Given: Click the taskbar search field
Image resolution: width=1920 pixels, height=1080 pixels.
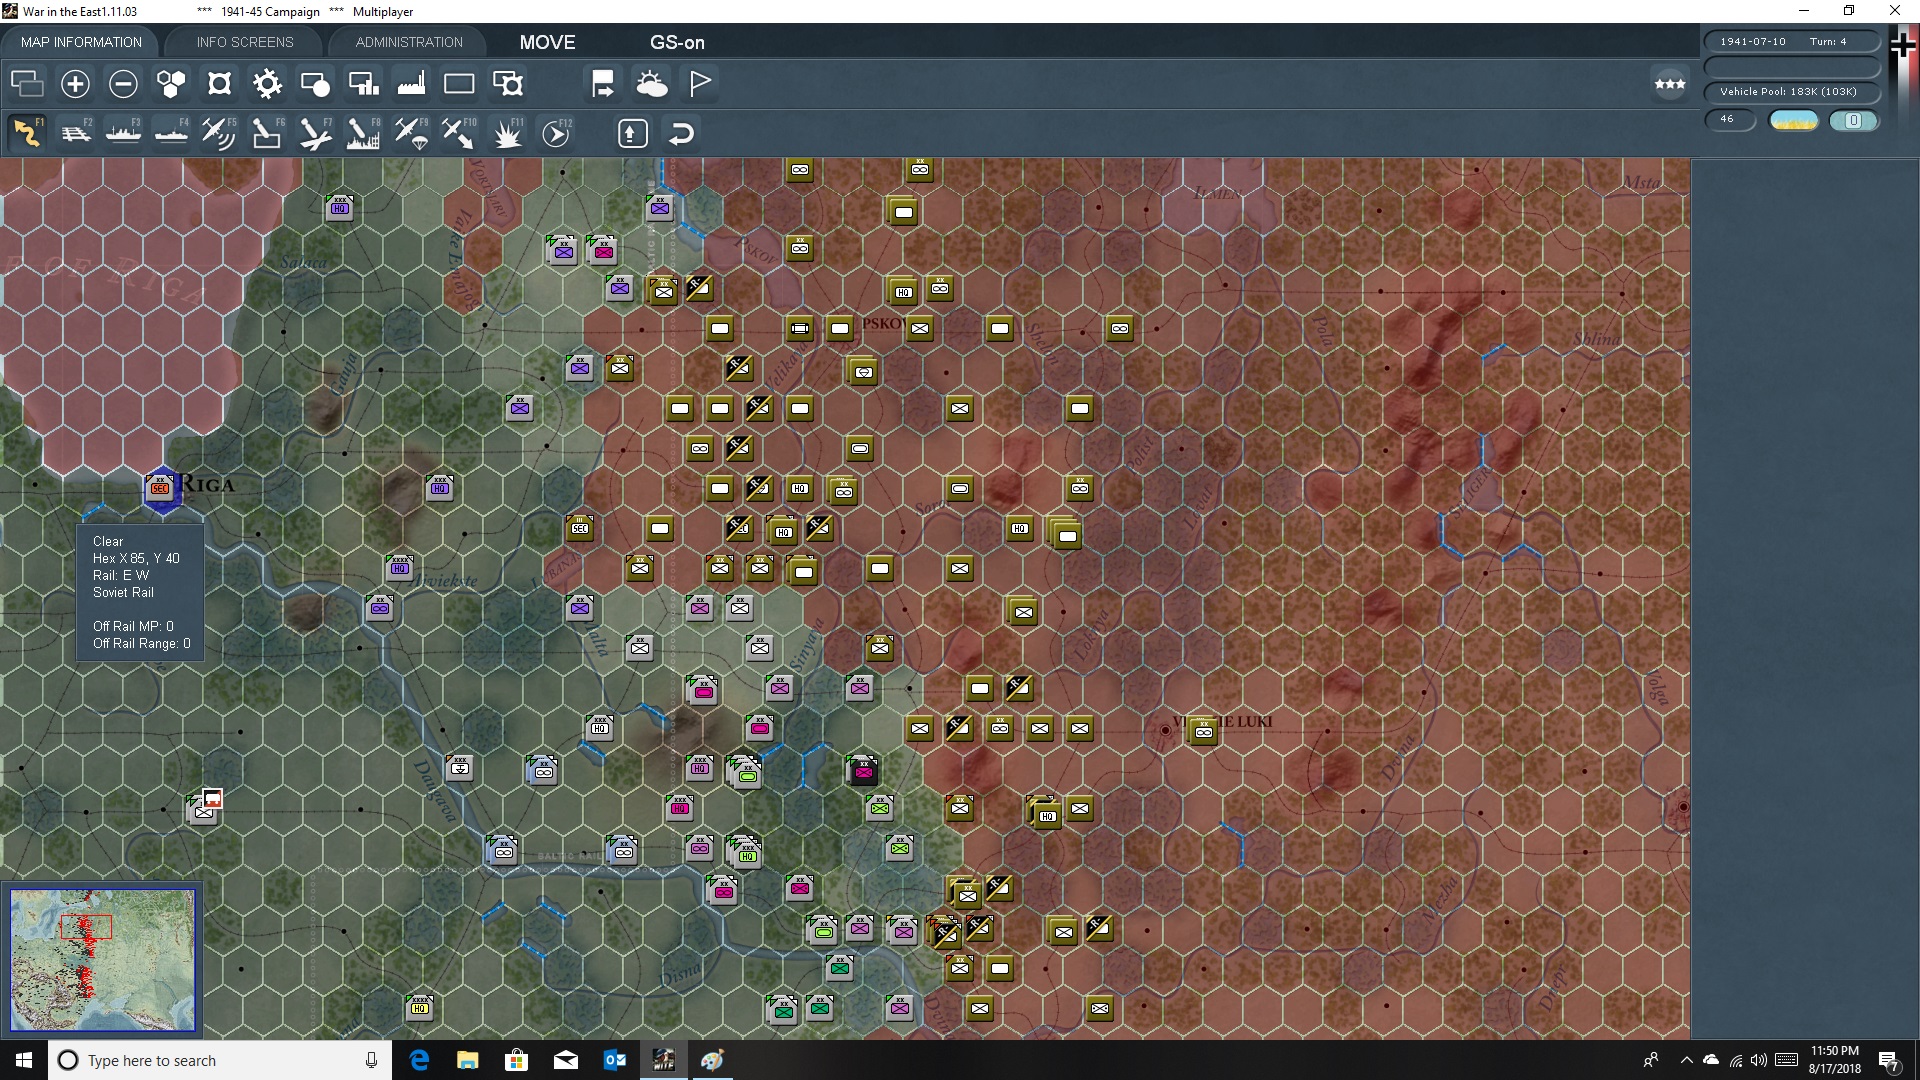Looking at the screenshot, I should tap(220, 1060).
